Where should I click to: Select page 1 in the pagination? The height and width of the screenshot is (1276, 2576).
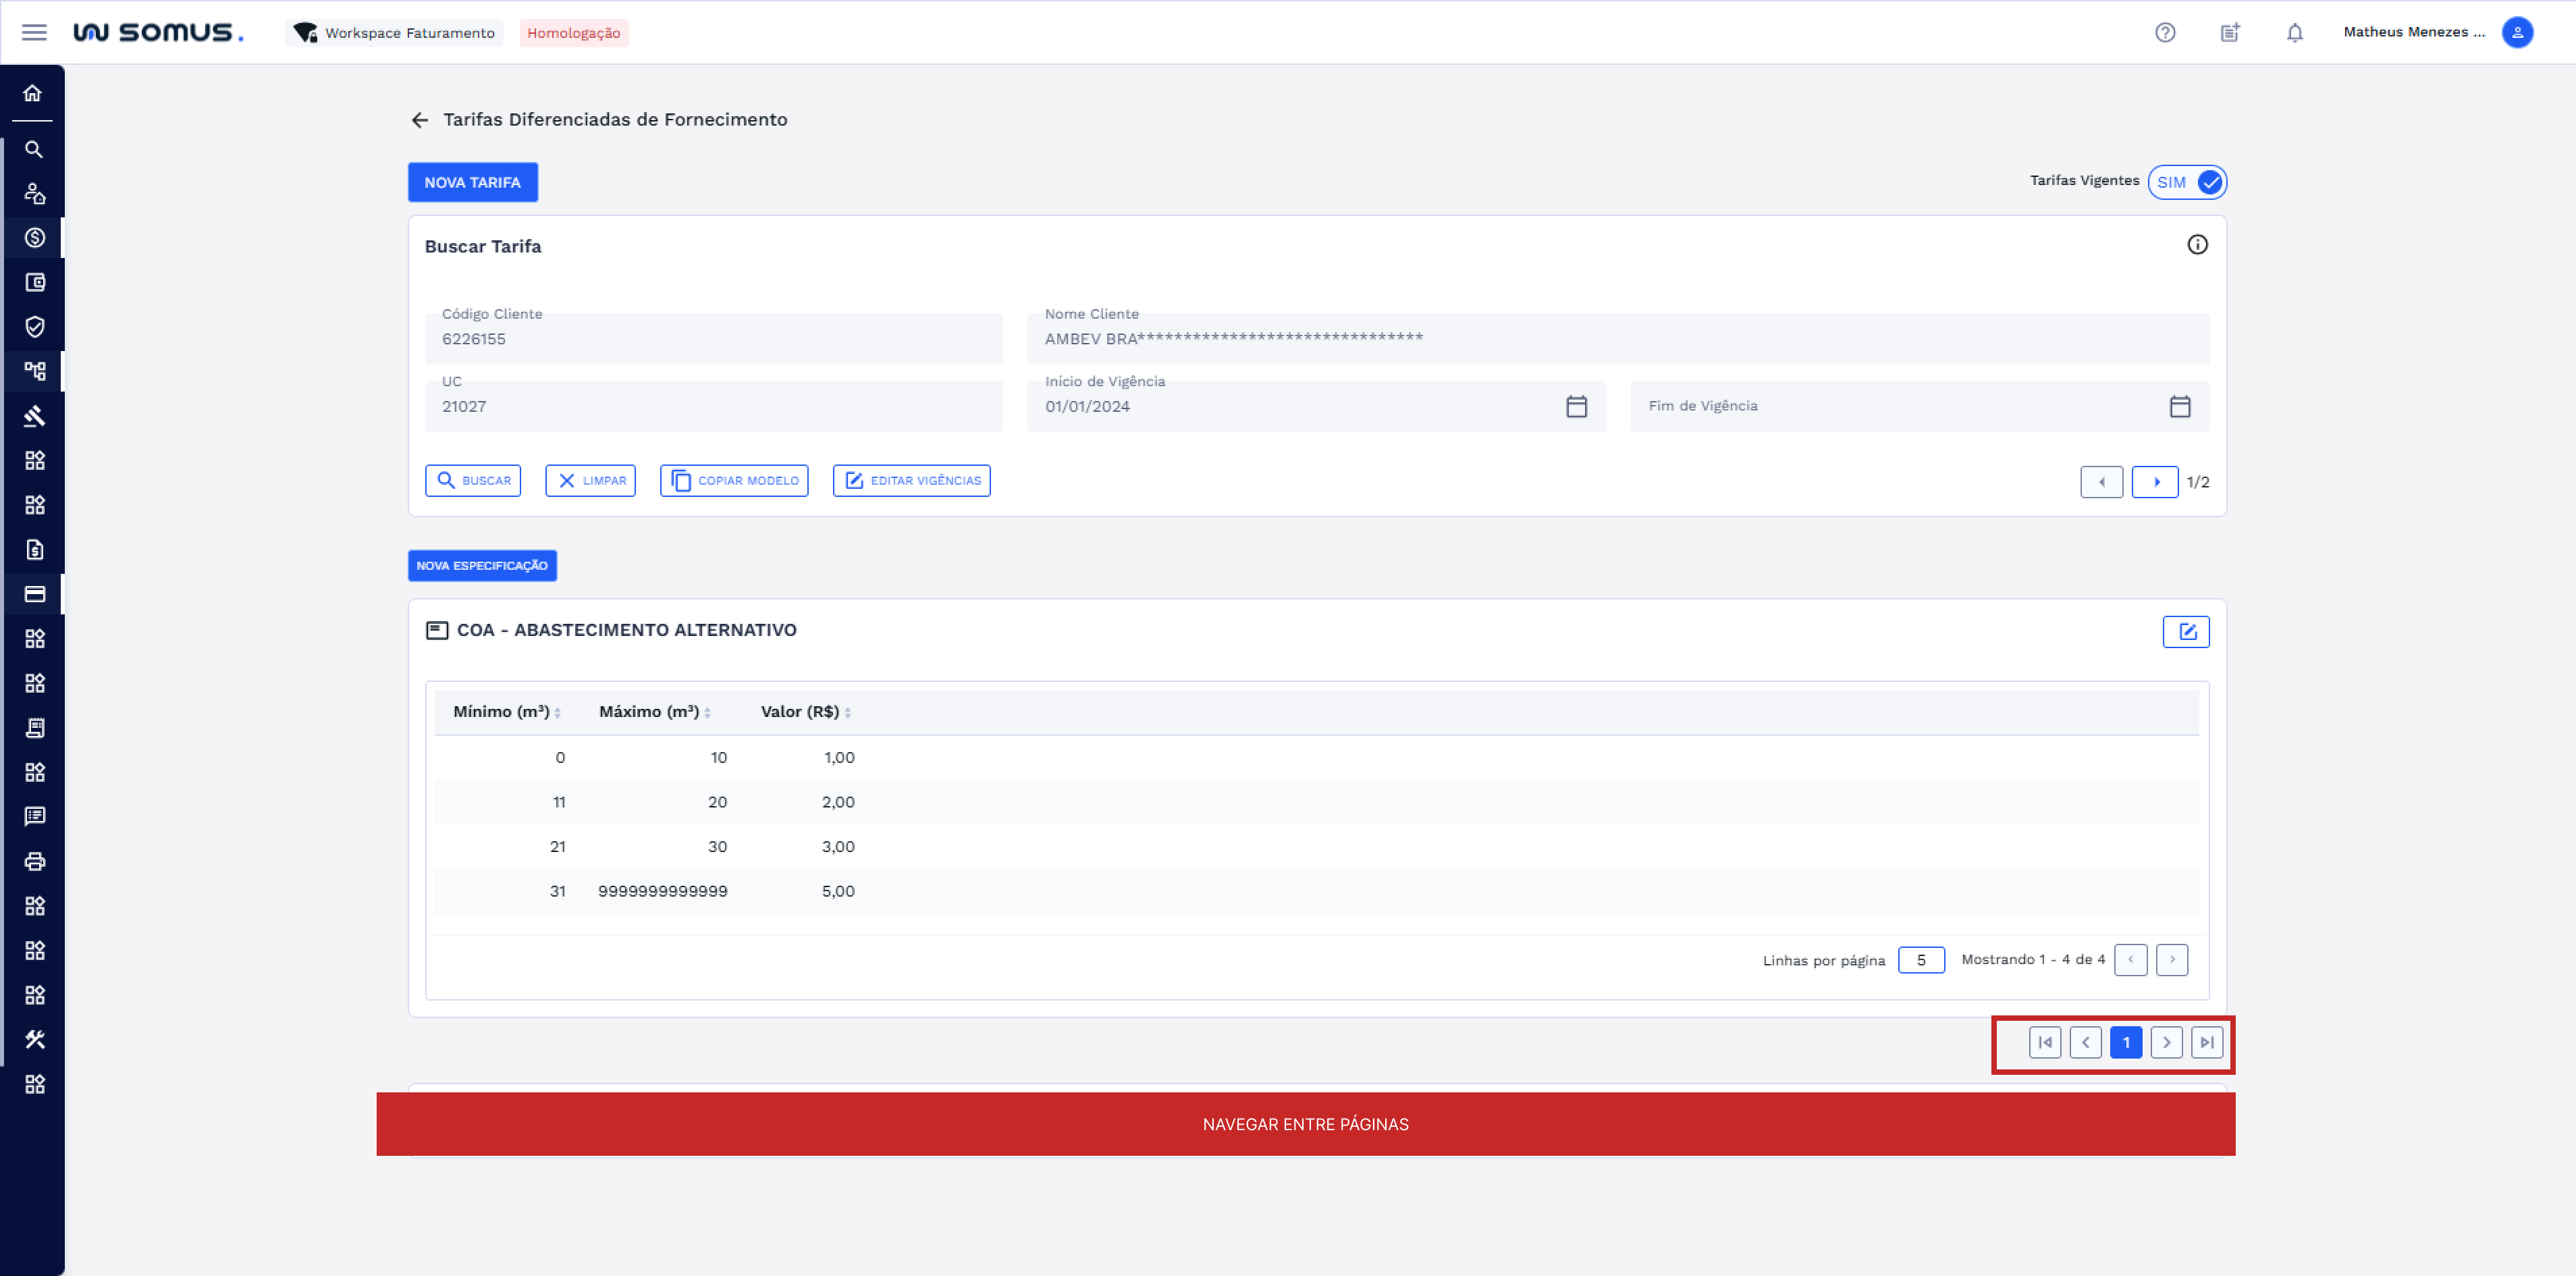tap(2125, 1042)
